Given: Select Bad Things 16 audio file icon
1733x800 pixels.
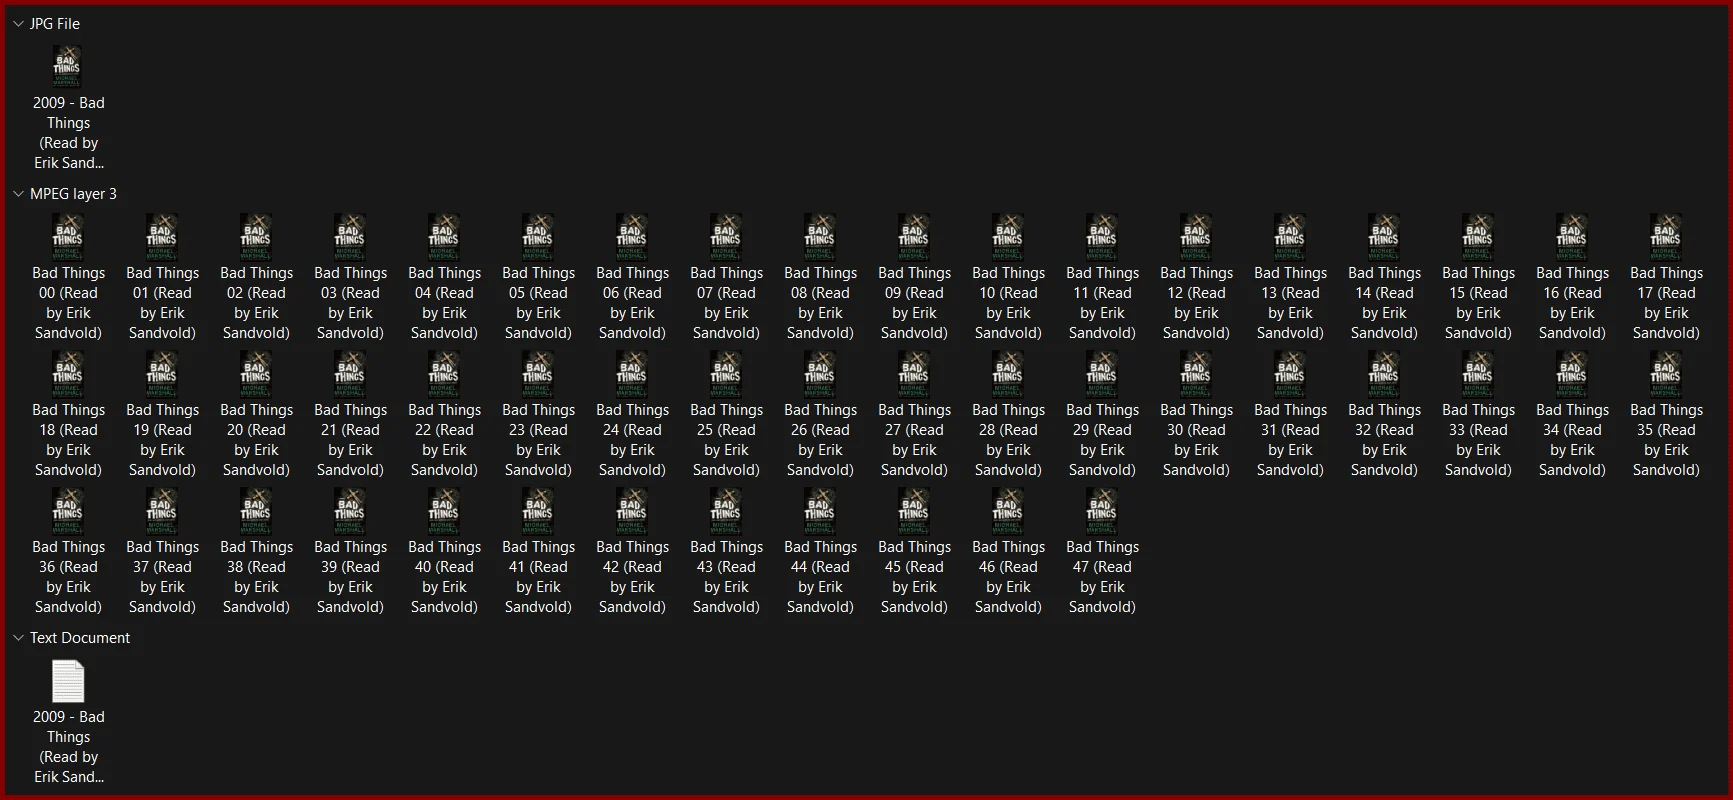Looking at the screenshot, I should 1572,237.
